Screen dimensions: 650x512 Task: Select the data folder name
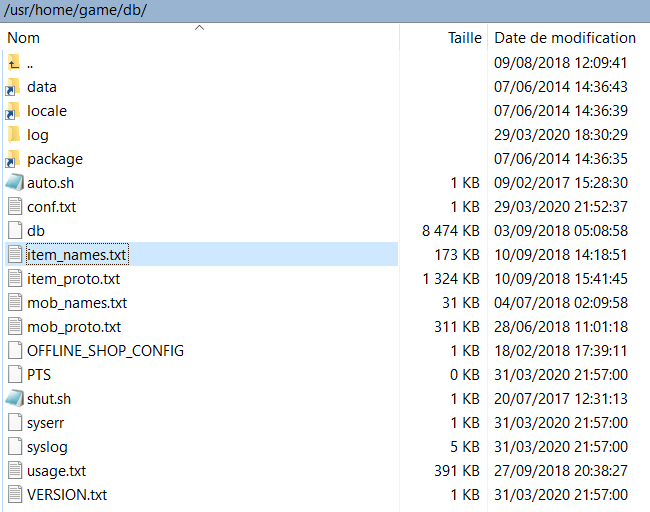[x=42, y=87]
